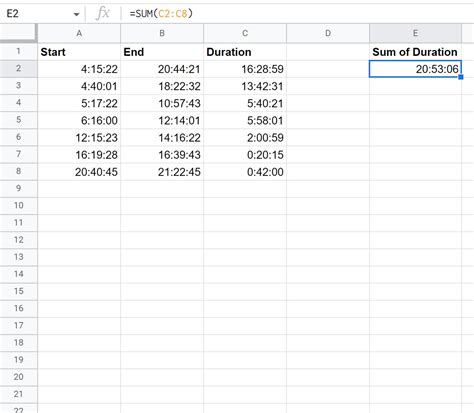Click the Duration header cell
Image resolution: width=474 pixels, height=413 pixels.
pos(245,52)
